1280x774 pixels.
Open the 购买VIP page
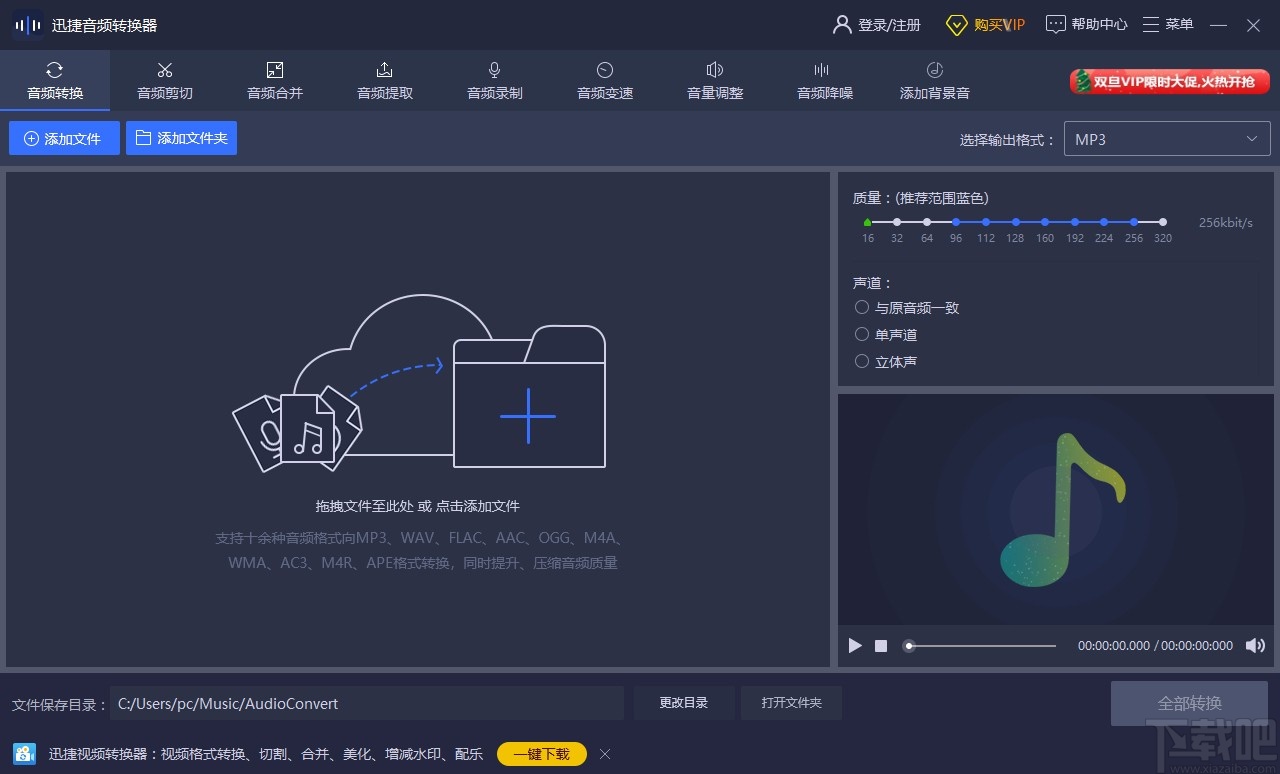coord(985,24)
